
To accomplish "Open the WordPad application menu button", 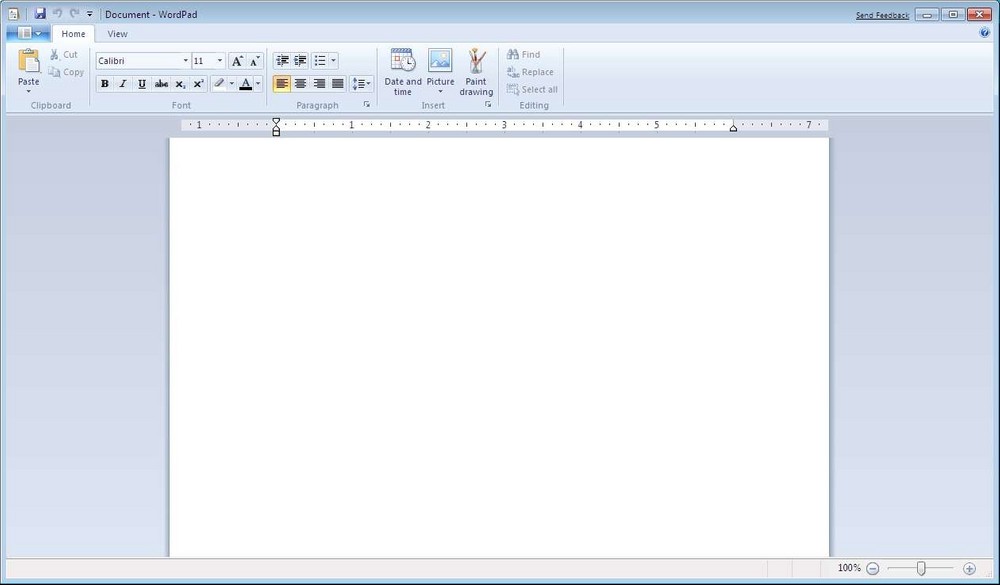I will click(27, 34).
